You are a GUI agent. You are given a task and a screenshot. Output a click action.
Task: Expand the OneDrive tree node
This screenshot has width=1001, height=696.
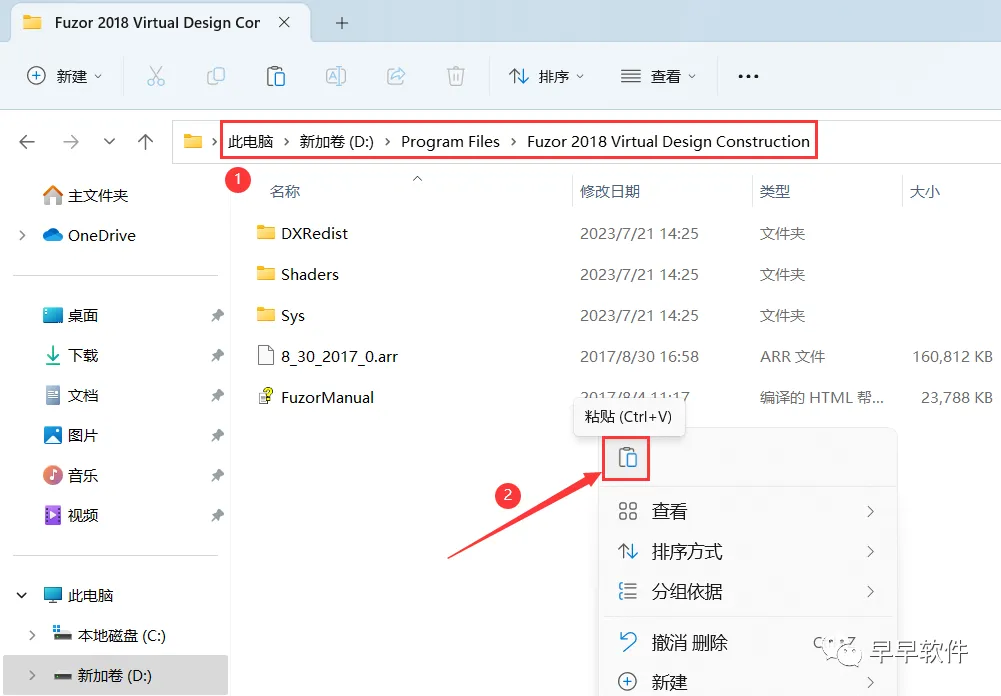(22, 236)
